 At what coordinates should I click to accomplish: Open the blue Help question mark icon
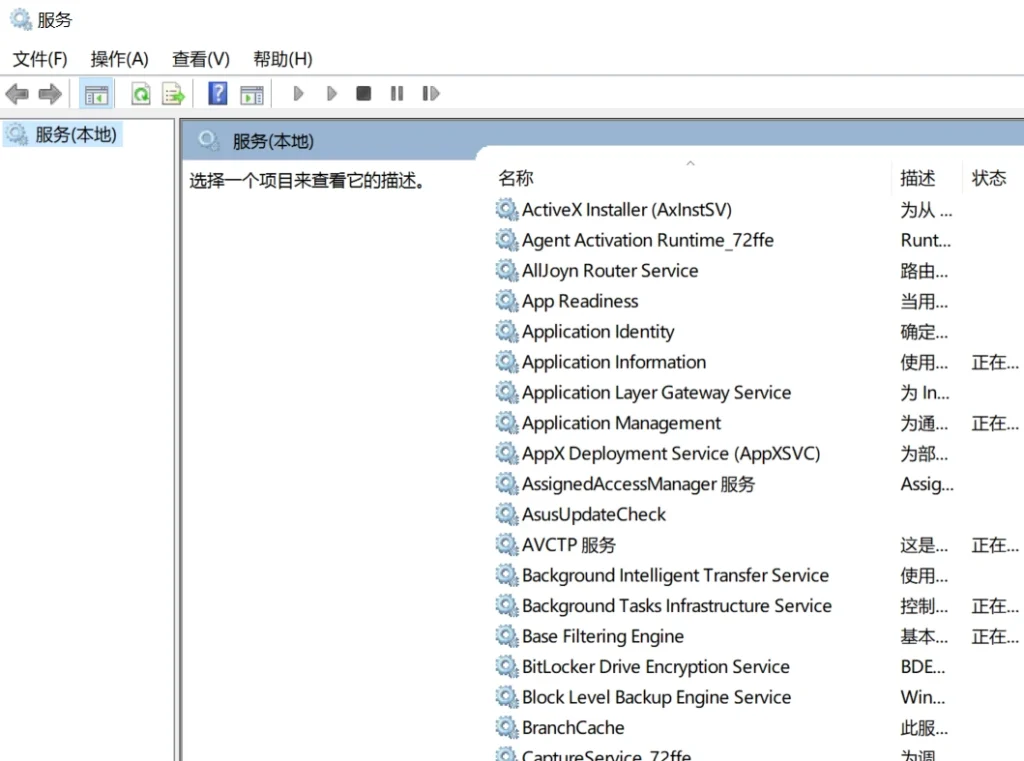217,93
